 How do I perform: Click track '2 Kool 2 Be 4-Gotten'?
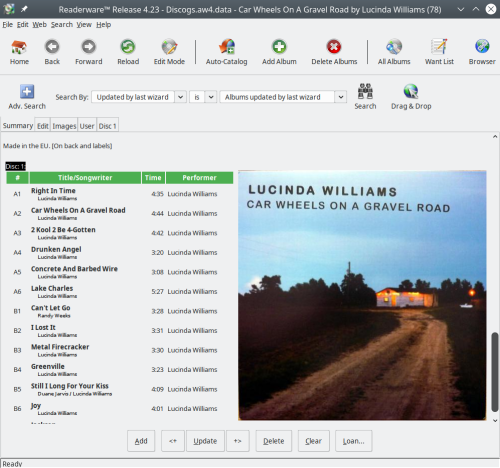tap(63, 230)
